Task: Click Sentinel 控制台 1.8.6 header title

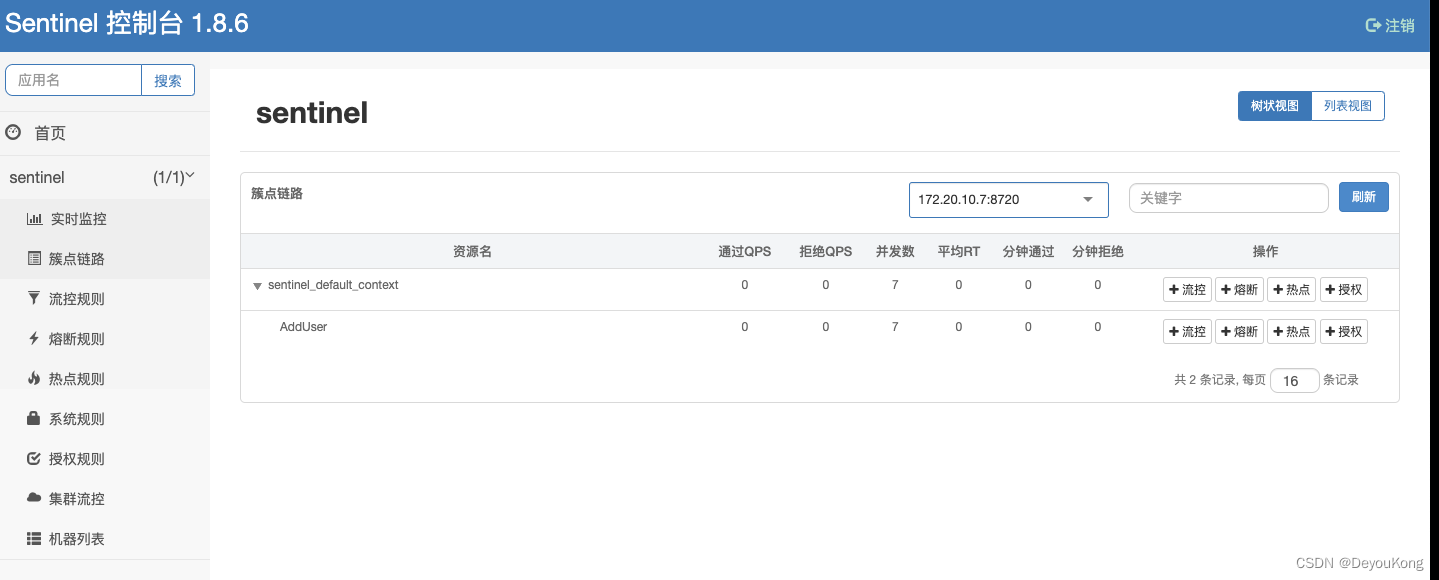Action: [x=127, y=24]
